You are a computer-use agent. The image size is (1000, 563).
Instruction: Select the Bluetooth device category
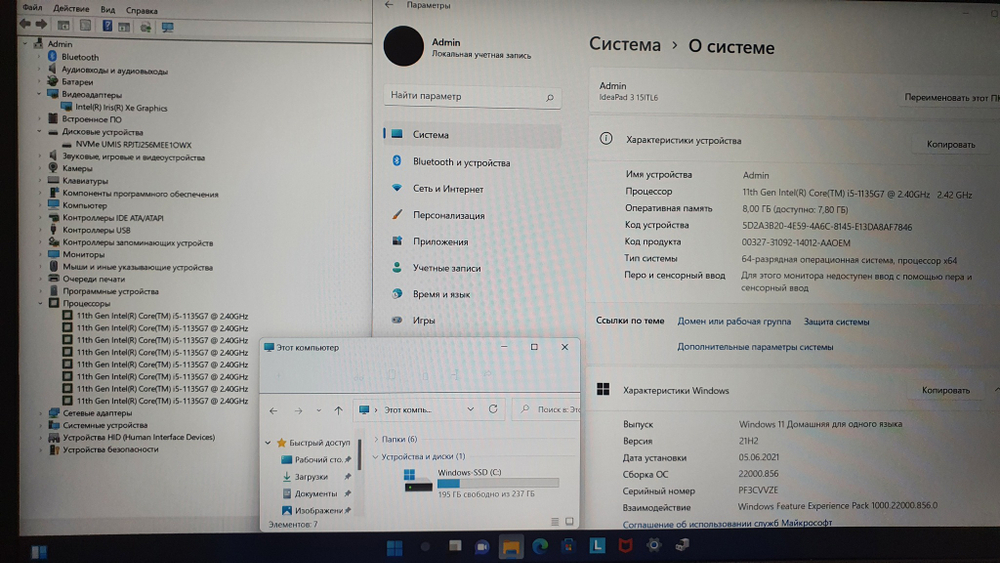(x=80, y=57)
